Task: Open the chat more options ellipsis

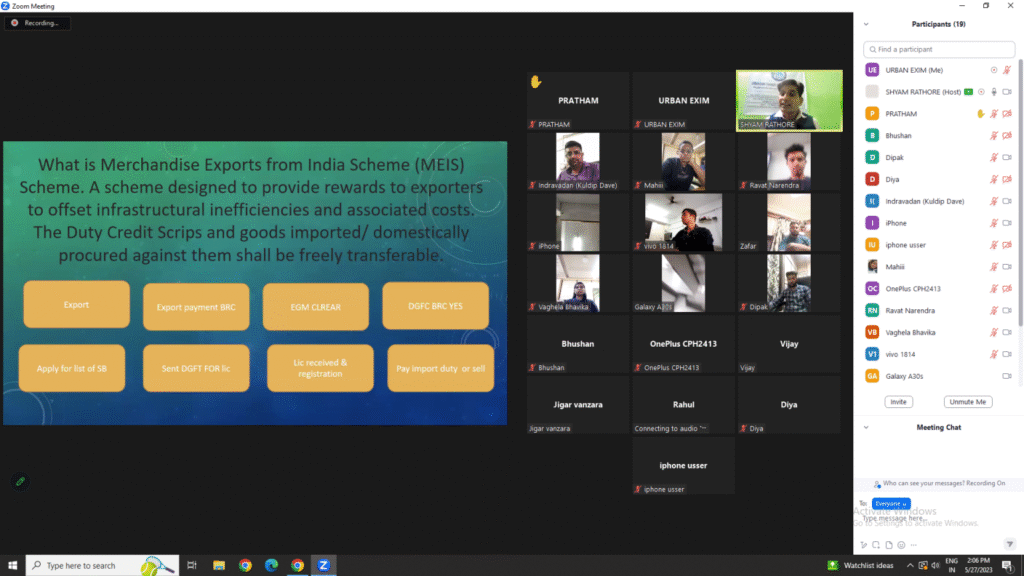Action: (x=913, y=545)
